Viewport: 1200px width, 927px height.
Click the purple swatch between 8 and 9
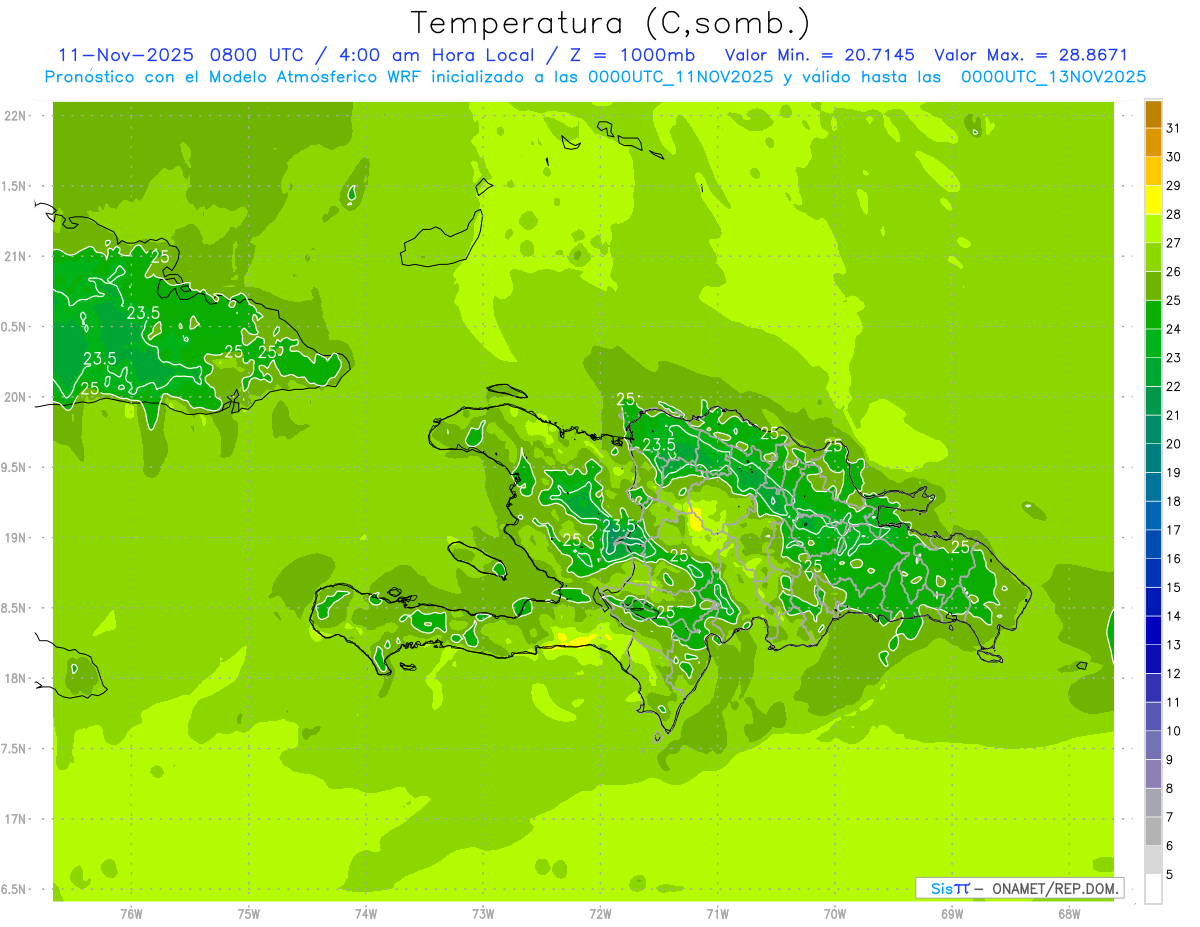click(1153, 774)
